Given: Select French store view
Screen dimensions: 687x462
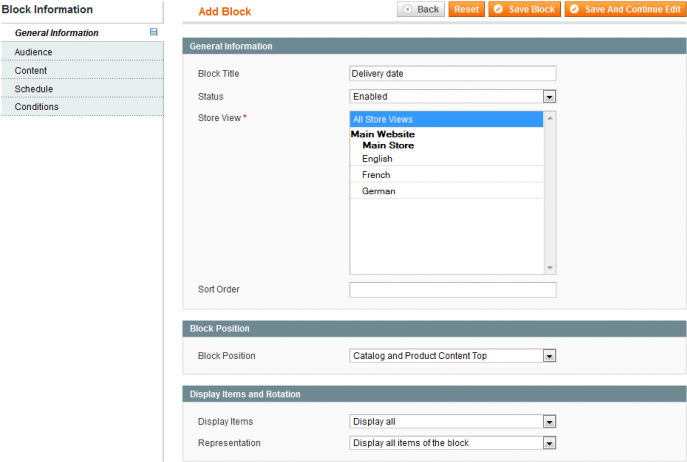Looking at the screenshot, I should (x=446, y=175).
